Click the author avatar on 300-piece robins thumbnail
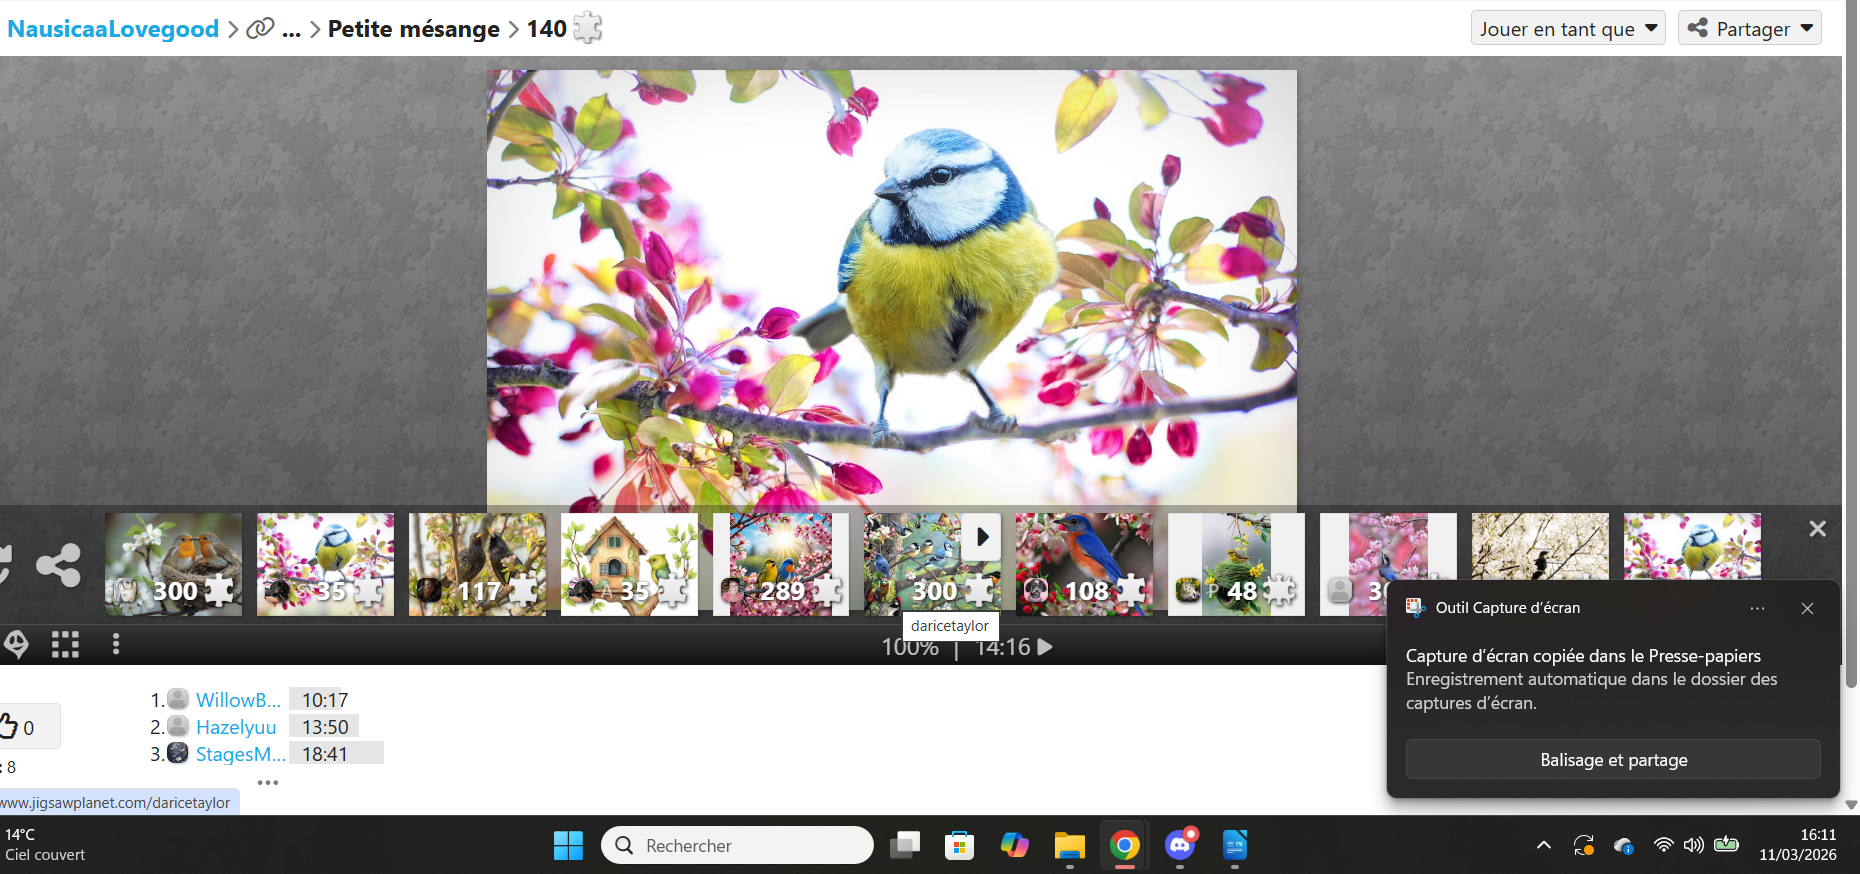This screenshot has height=874, width=1860. pos(126,591)
